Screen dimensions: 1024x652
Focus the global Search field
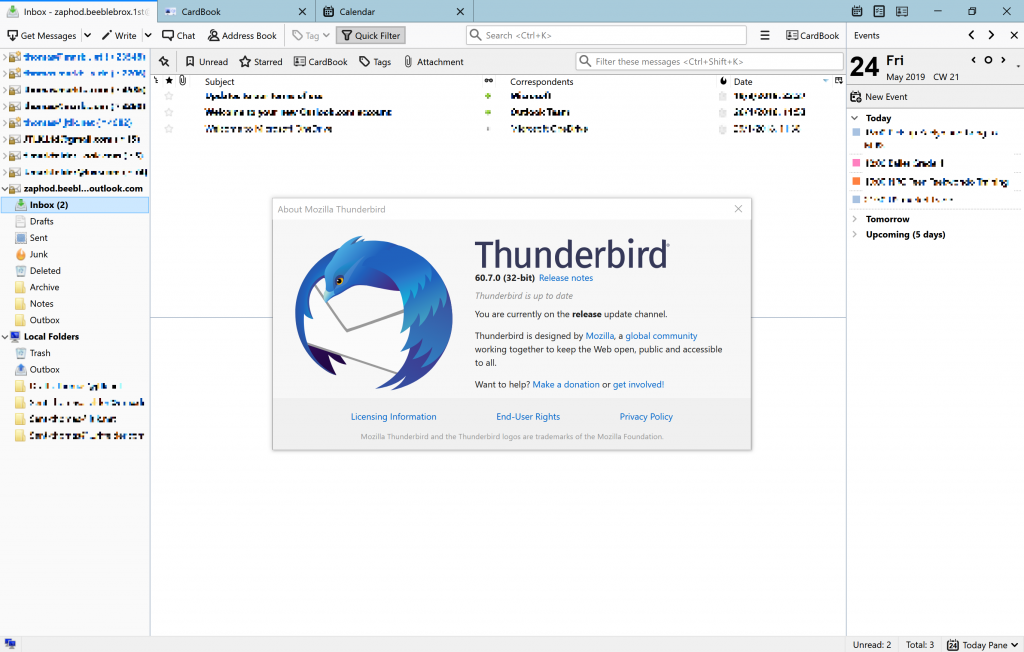[607, 35]
